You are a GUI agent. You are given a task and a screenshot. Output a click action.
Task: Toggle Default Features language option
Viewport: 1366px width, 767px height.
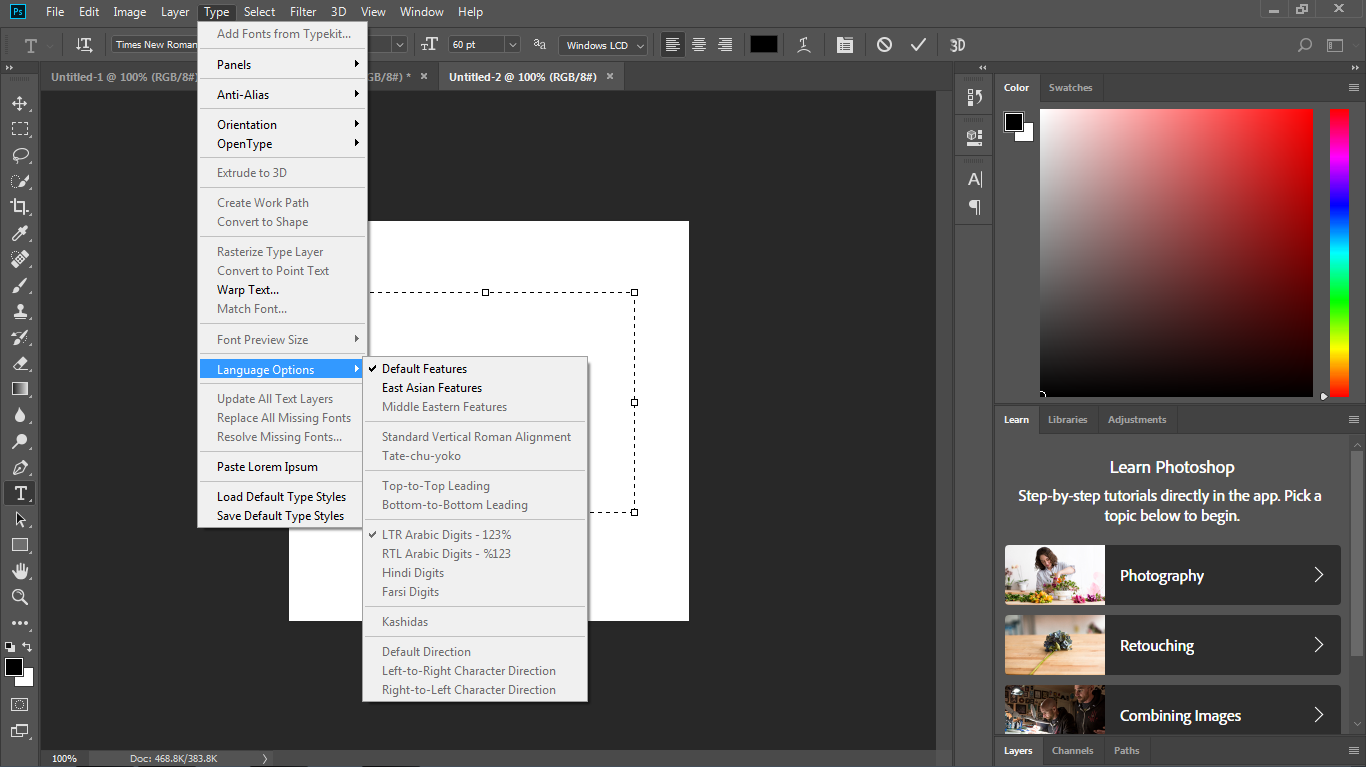[424, 369]
